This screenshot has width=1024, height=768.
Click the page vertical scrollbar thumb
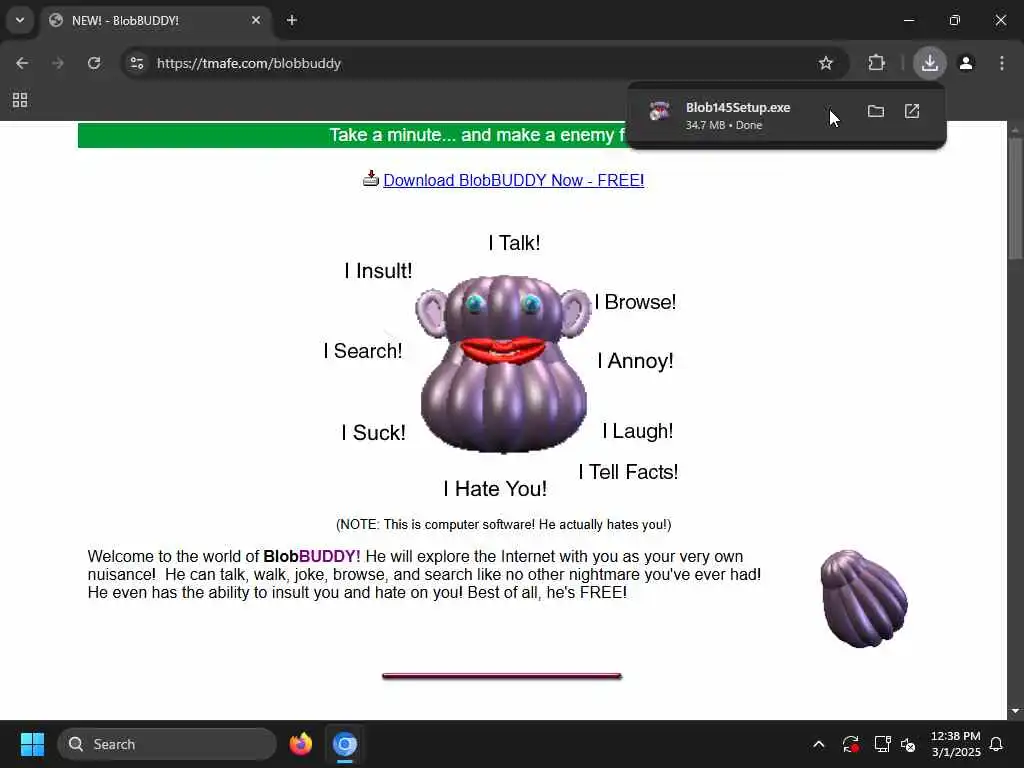[1015, 199]
